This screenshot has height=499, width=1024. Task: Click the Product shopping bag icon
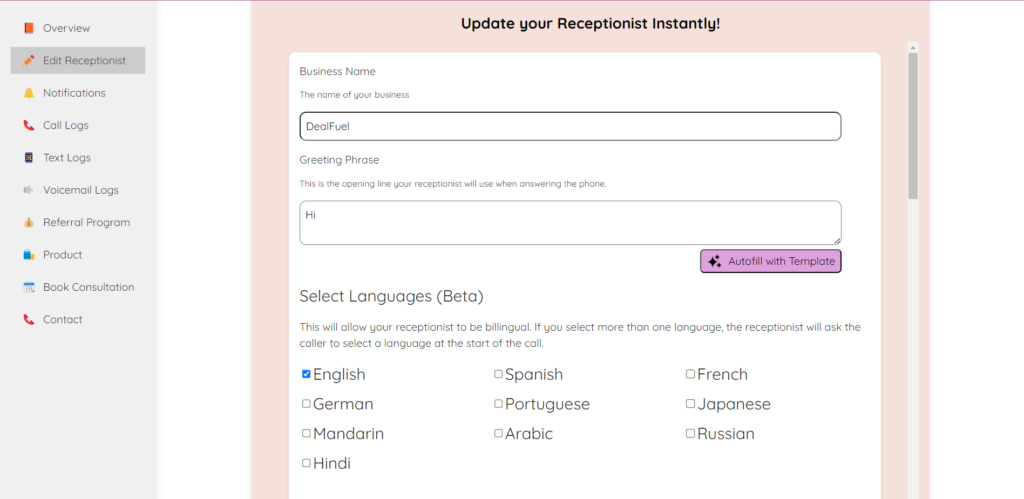point(29,255)
